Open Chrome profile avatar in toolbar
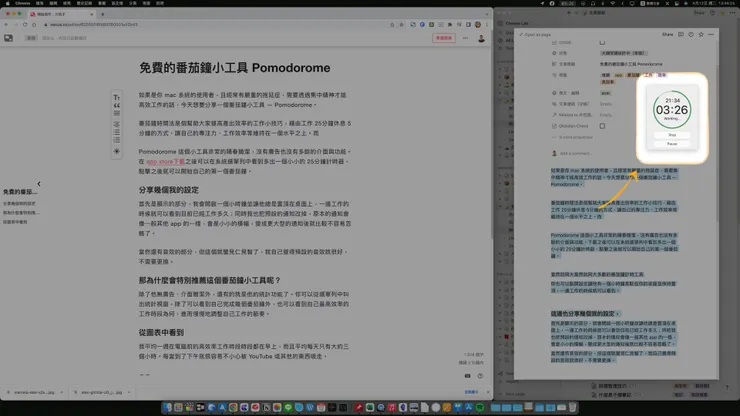Screen dimensions: 740x416 (x=478, y=25)
